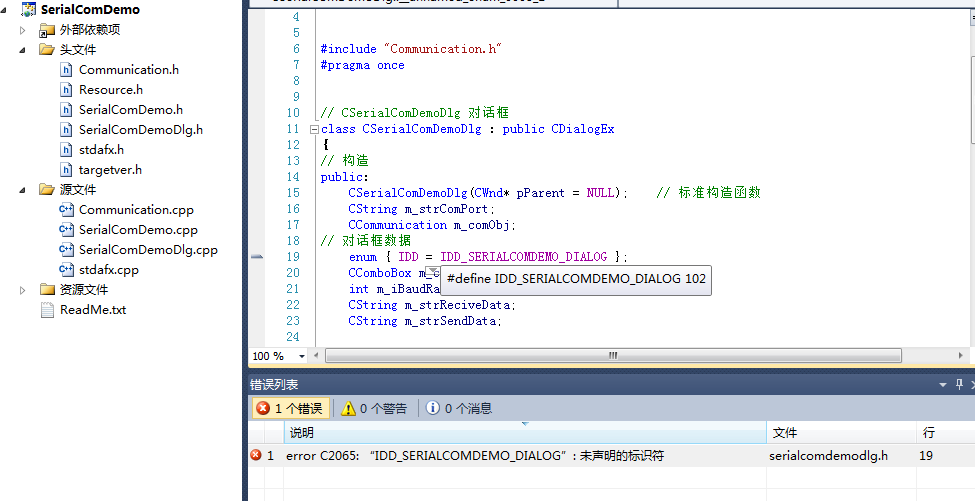This screenshot has height=501, width=975.
Task: Open the 错误列表 panel options dropdown
Action: pyautogui.click(x=943, y=385)
